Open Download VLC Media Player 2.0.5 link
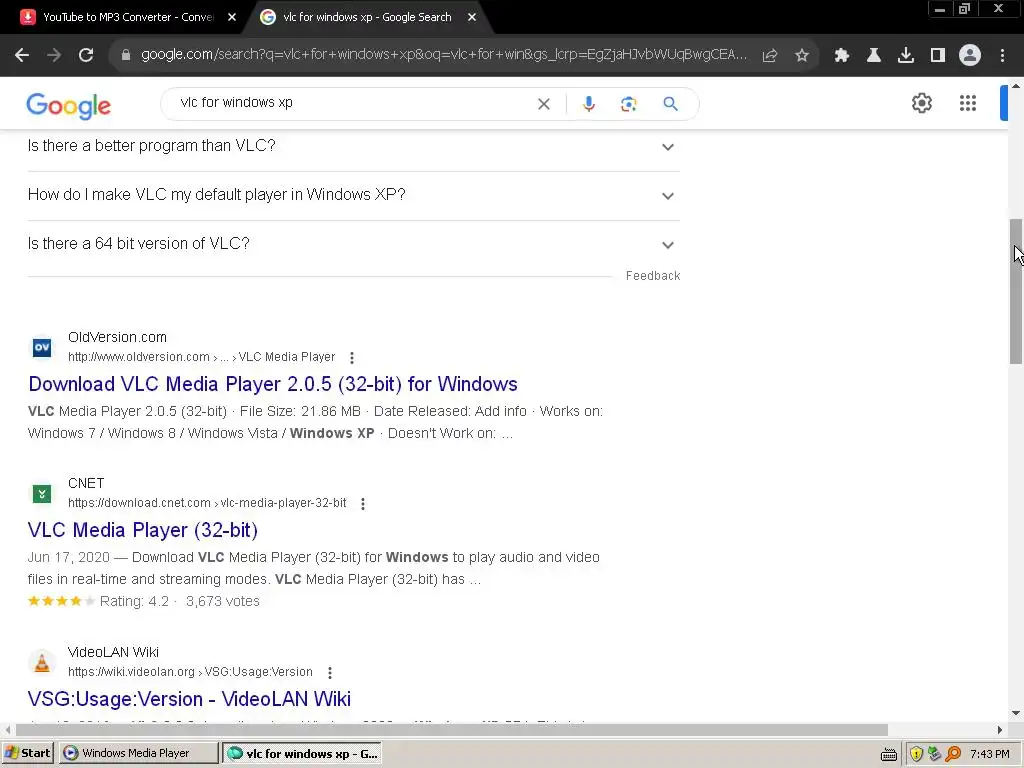 tap(273, 384)
